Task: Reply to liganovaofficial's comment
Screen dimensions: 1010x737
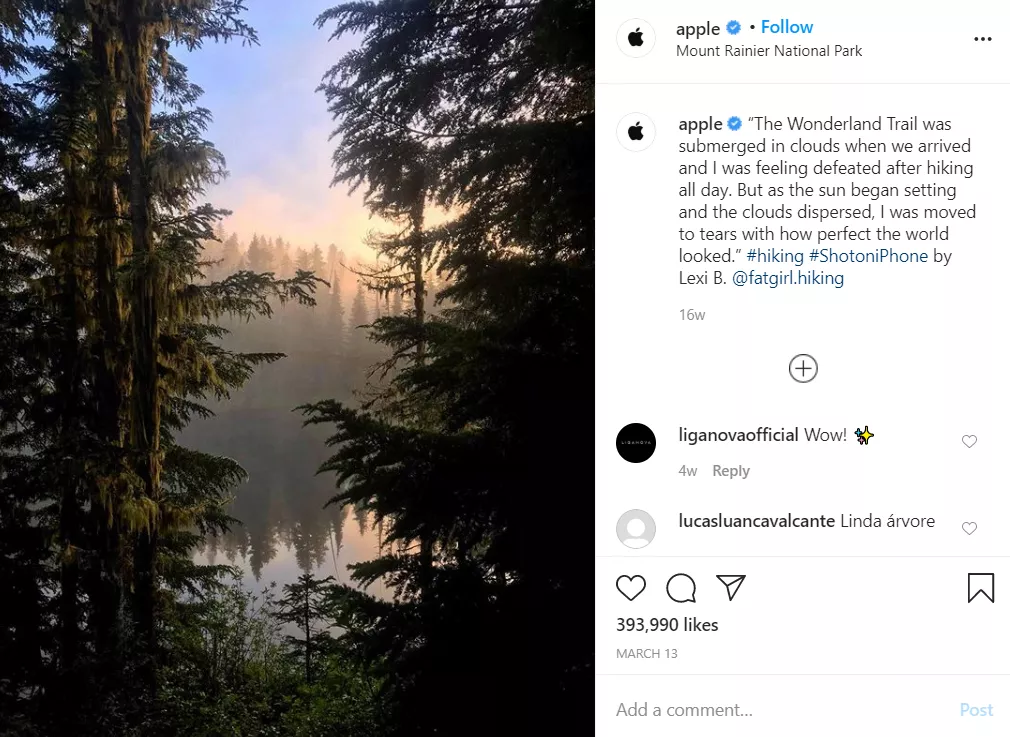Action: click(731, 470)
